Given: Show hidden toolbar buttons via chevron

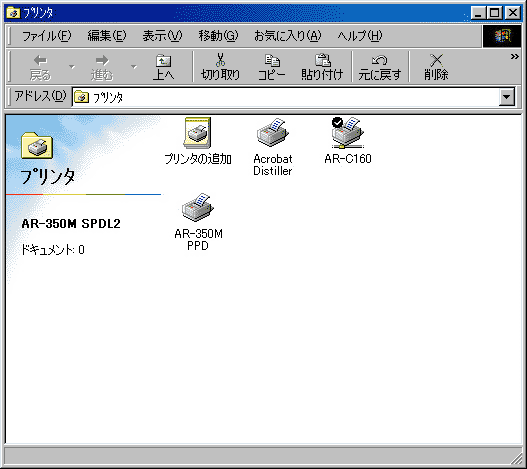Looking at the screenshot, I should [x=514, y=56].
